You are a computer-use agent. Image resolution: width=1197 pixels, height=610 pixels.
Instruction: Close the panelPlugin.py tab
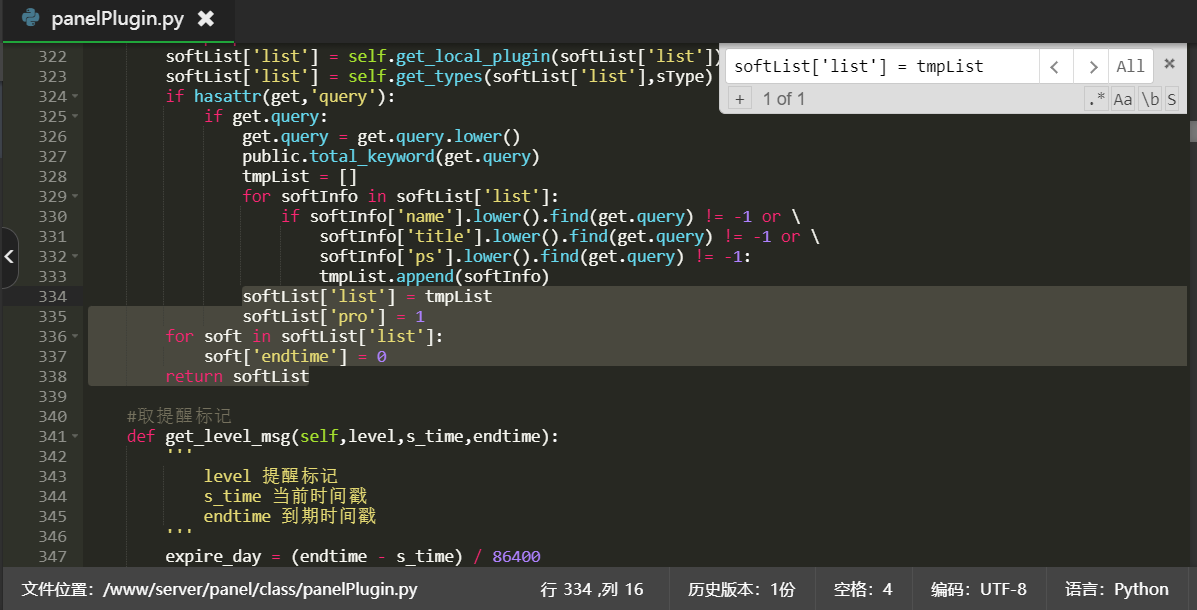point(205,19)
